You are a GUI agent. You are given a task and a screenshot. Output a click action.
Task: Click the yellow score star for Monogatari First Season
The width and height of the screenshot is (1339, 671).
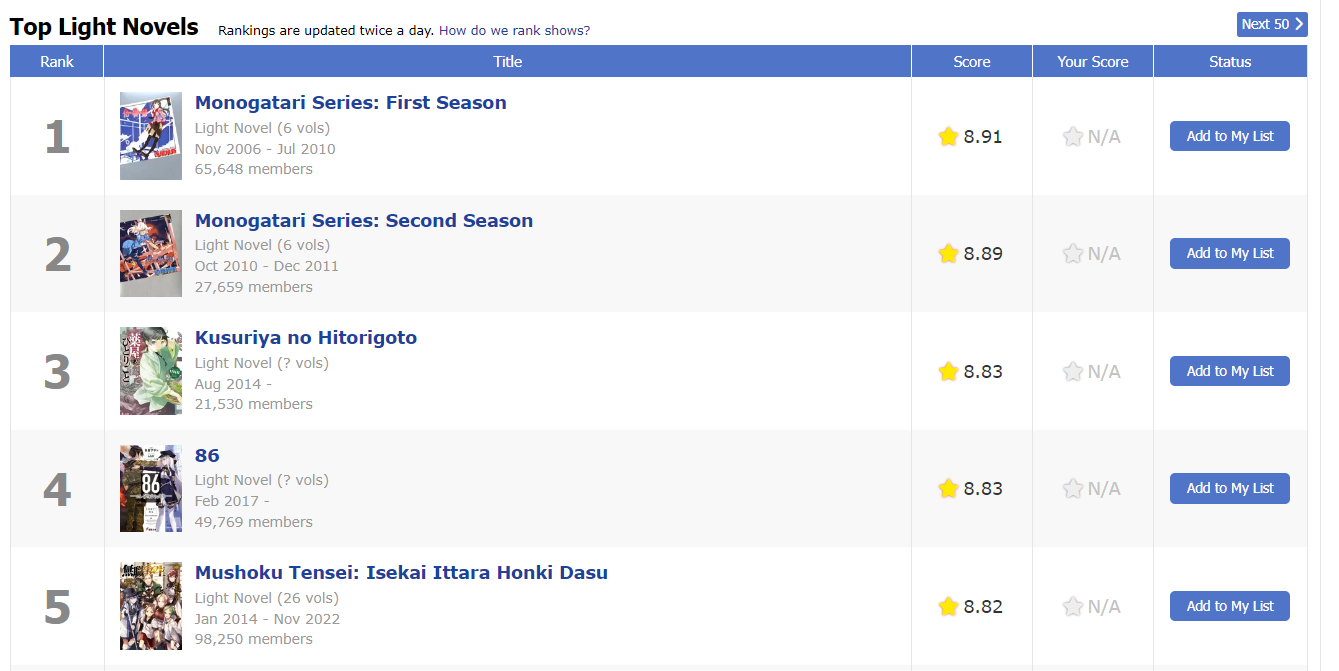point(948,136)
